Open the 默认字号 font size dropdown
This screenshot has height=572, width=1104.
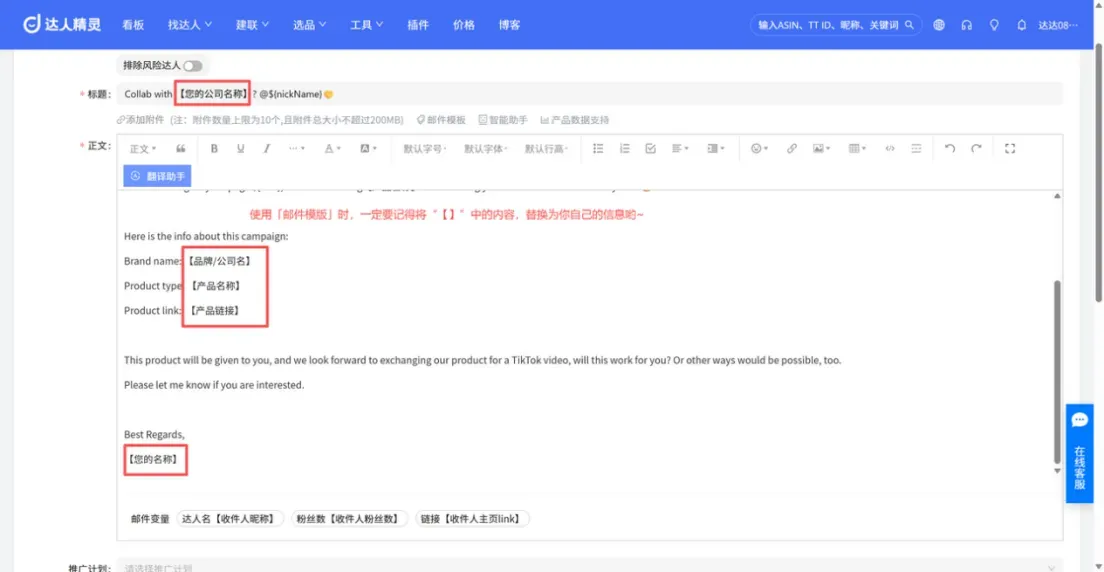click(425, 149)
